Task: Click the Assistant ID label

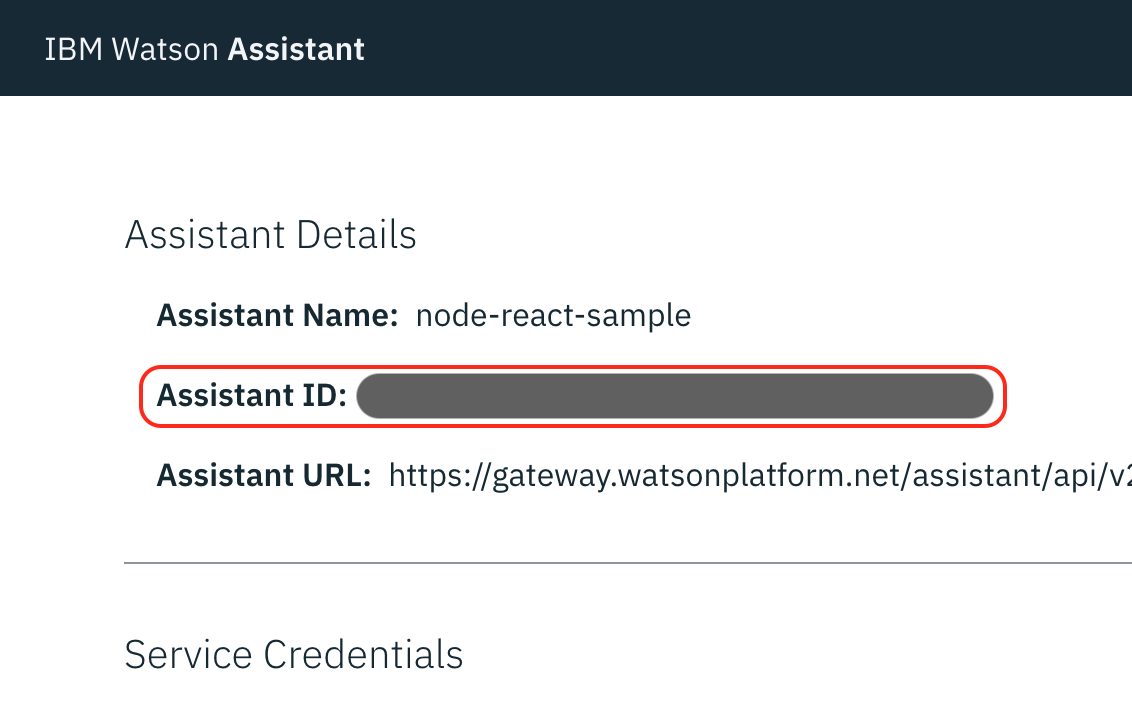Action: point(252,396)
